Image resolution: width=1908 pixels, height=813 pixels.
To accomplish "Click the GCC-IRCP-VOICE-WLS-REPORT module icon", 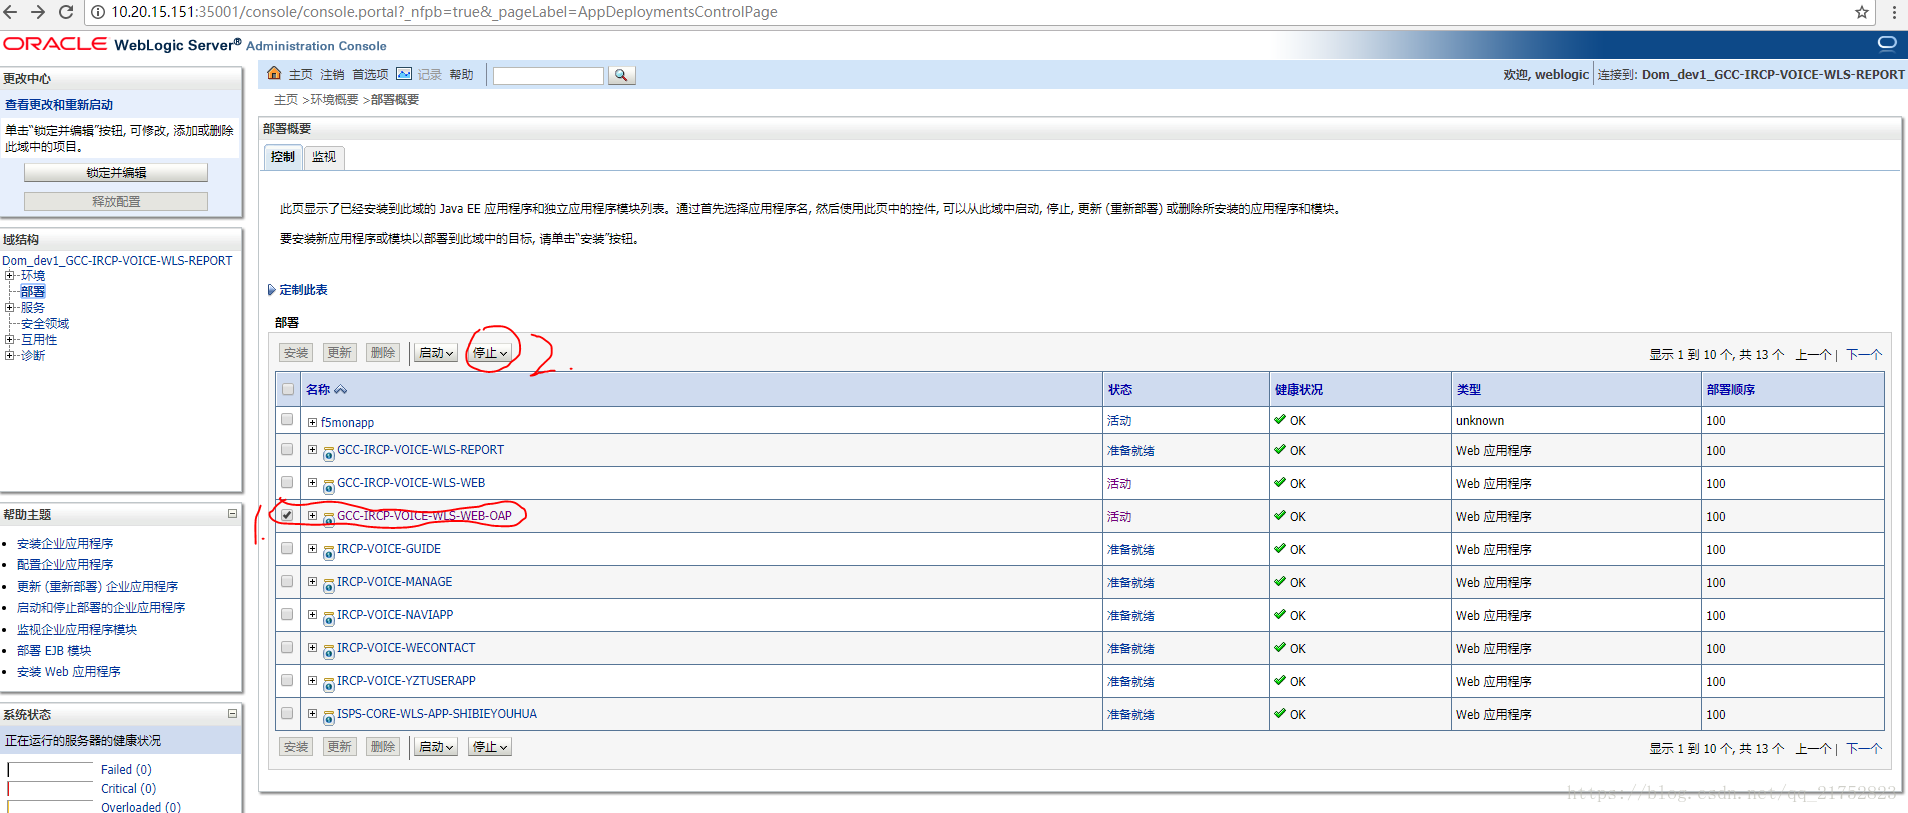I will (328, 453).
